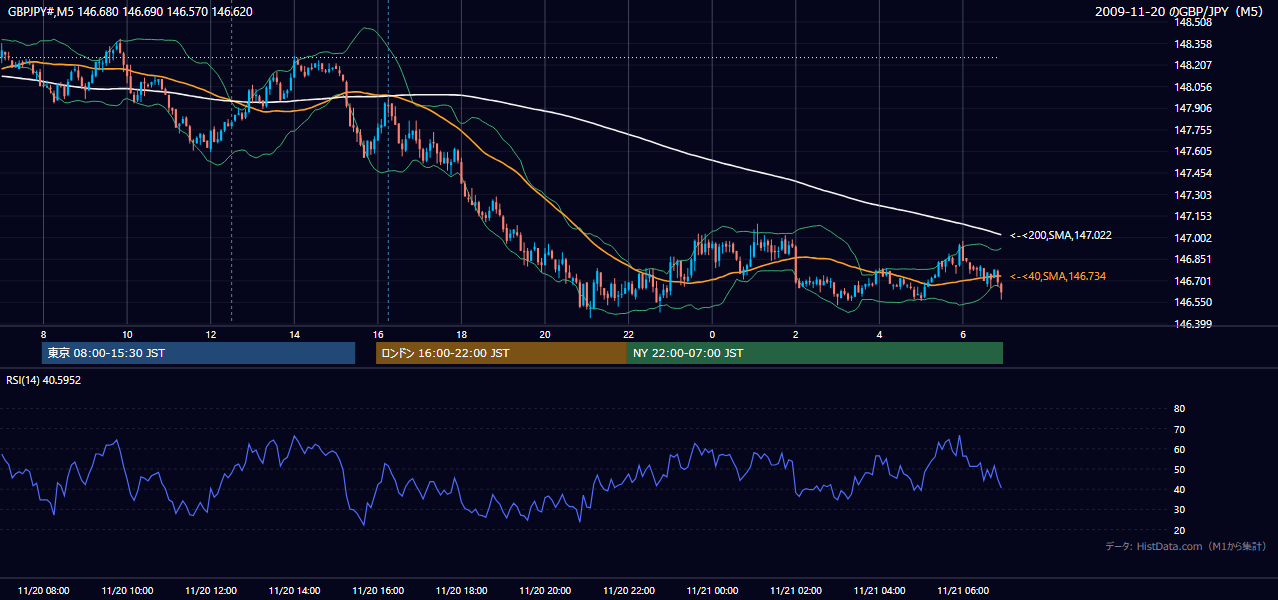The height and width of the screenshot is (600, 1278).
Task: Click the 11/20 08:00 time label
Action: click(x=44, y=591)
